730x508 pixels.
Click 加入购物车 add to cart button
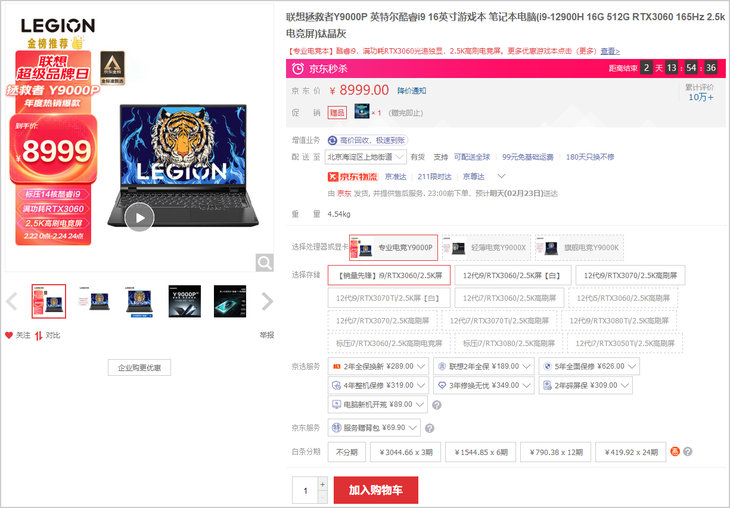click(x=376, y=490)
